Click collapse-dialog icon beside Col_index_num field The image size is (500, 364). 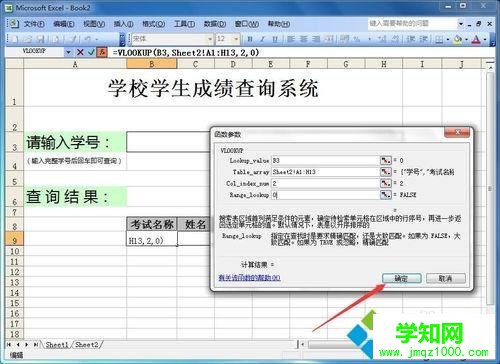(x=386, y=183)
